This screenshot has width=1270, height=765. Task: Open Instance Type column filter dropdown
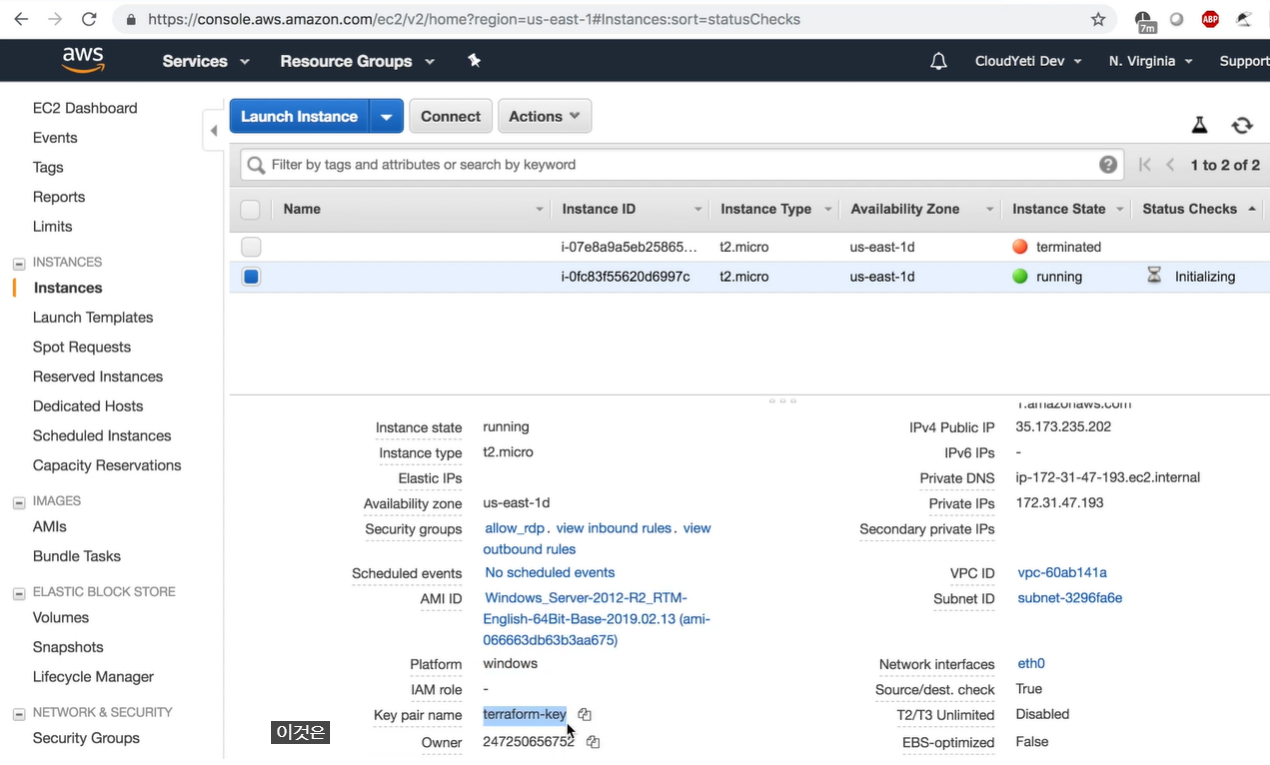point(828,209)
